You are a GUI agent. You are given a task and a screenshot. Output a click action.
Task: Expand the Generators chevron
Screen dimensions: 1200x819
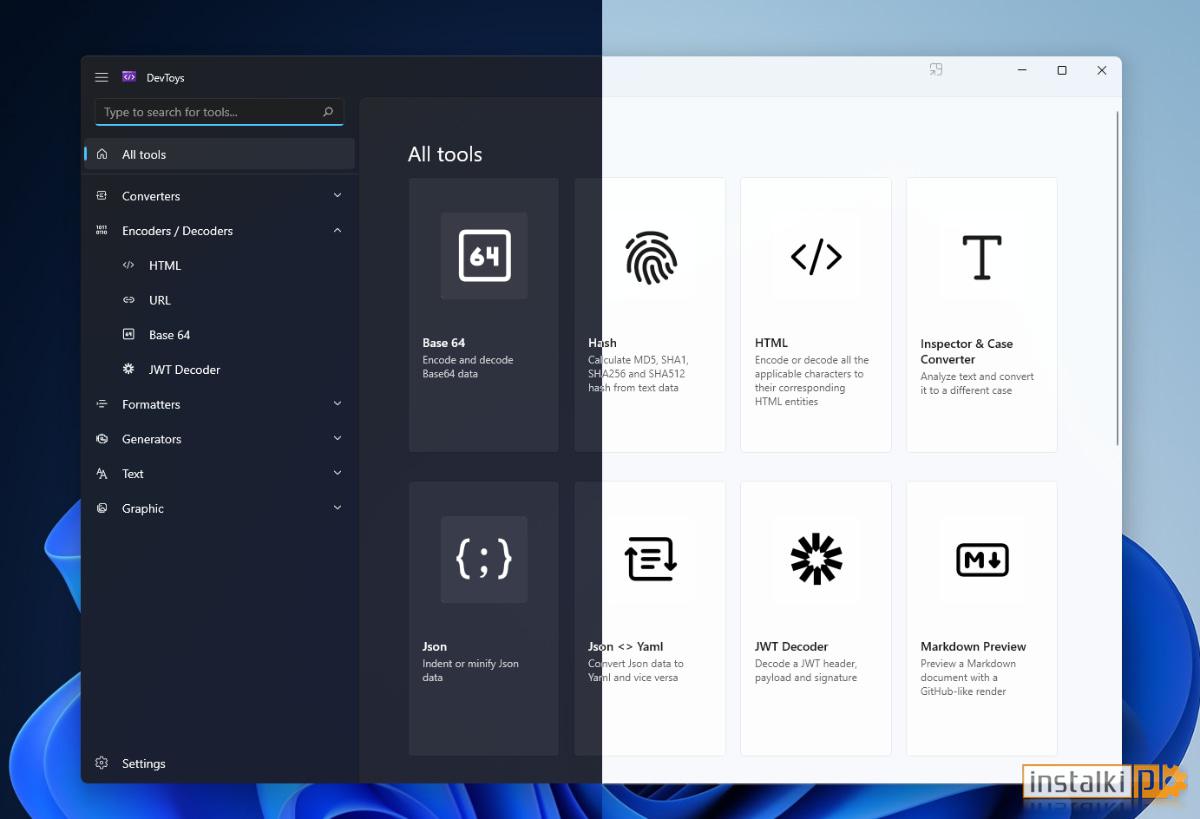(x=337, y=438)
